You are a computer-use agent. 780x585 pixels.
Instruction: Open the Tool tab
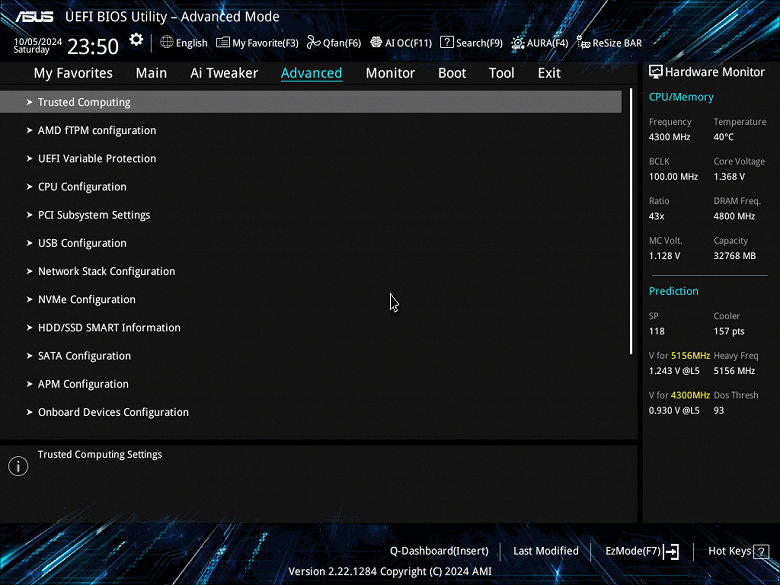point(501,73)
